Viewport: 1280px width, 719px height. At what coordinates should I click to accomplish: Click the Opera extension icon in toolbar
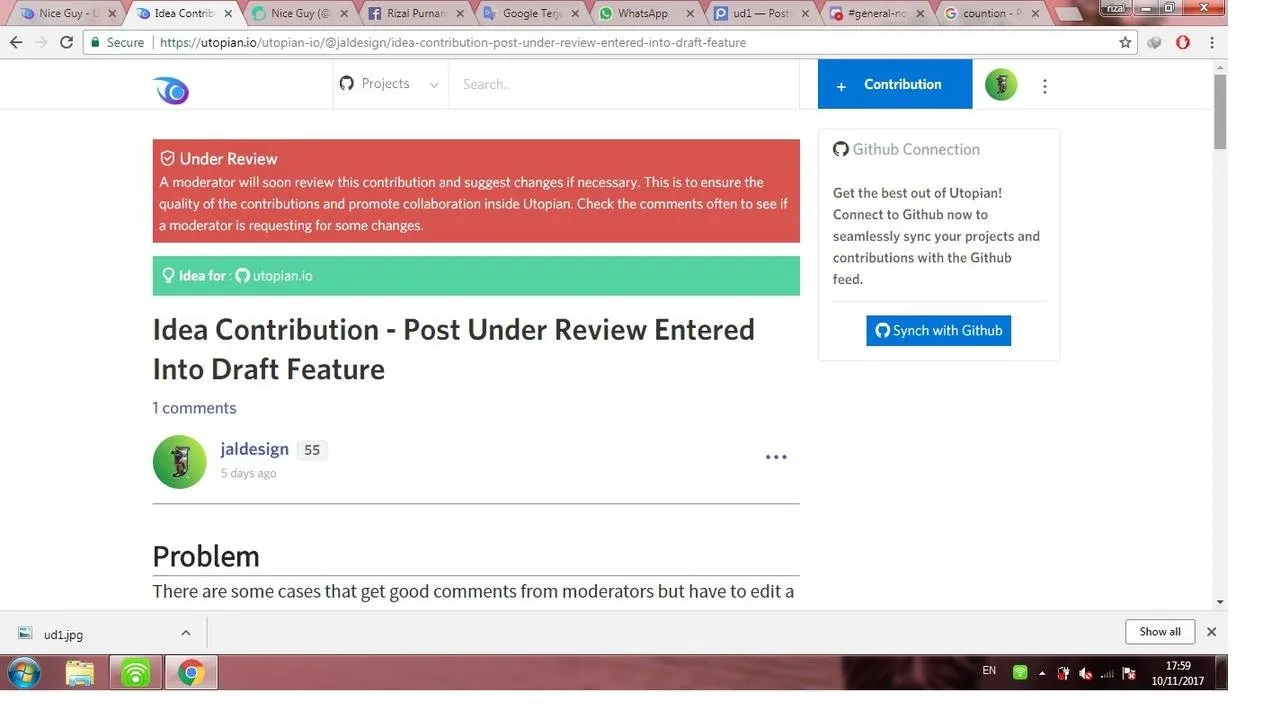(1183, 43)
